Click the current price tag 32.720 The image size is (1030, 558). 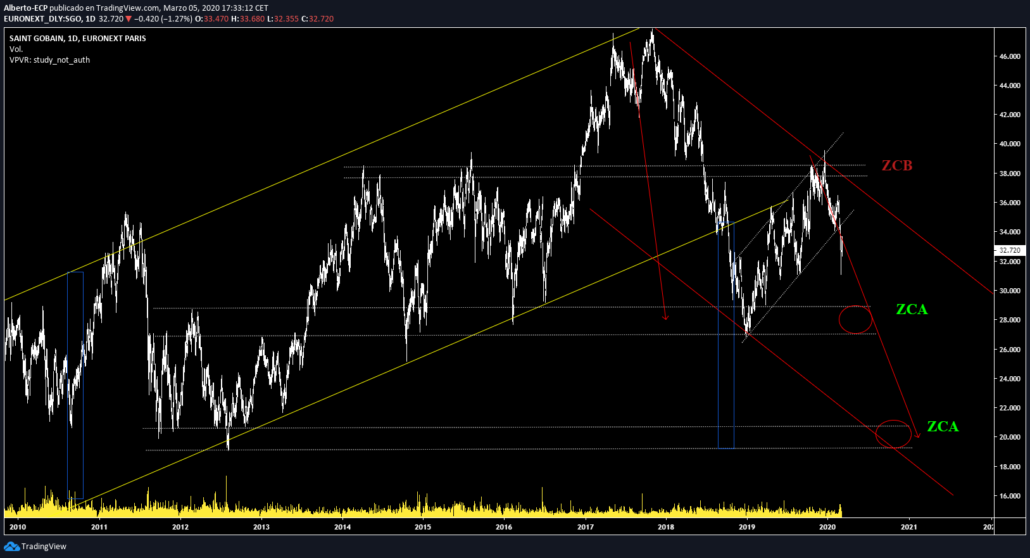click(1010, 250)
